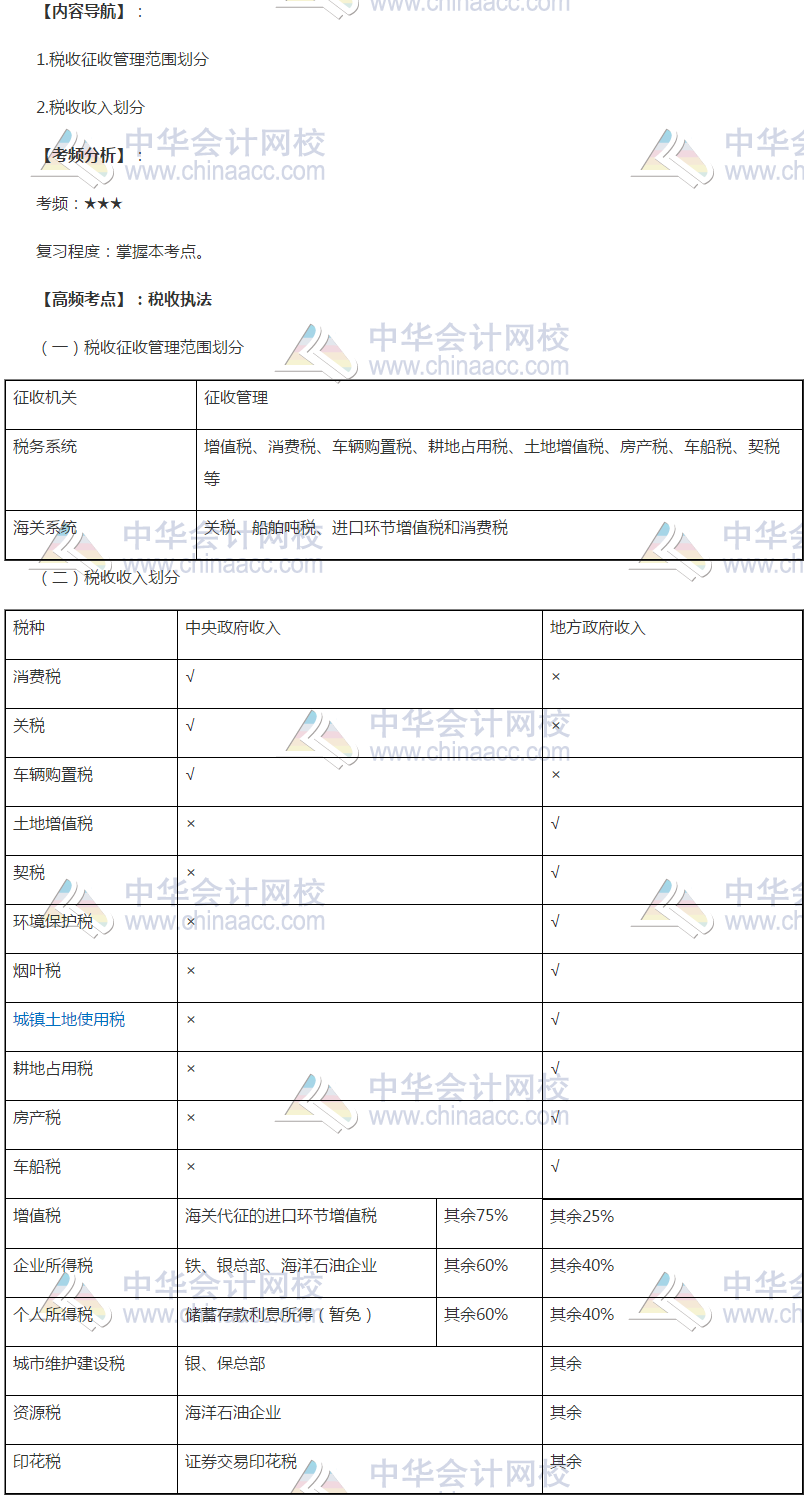The width and height of the screenshot is (807, 1498).
Task: Click the check mark in 消费税 row
Action: 190,677
